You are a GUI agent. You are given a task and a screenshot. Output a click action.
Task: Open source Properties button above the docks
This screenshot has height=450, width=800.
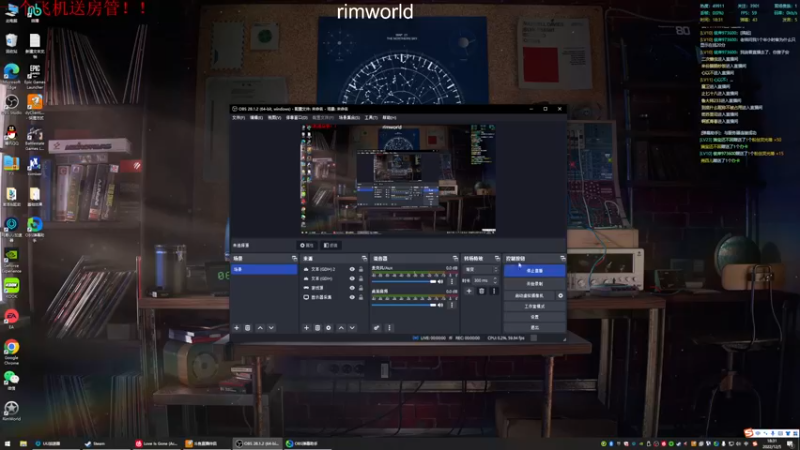tap(307, 245)
